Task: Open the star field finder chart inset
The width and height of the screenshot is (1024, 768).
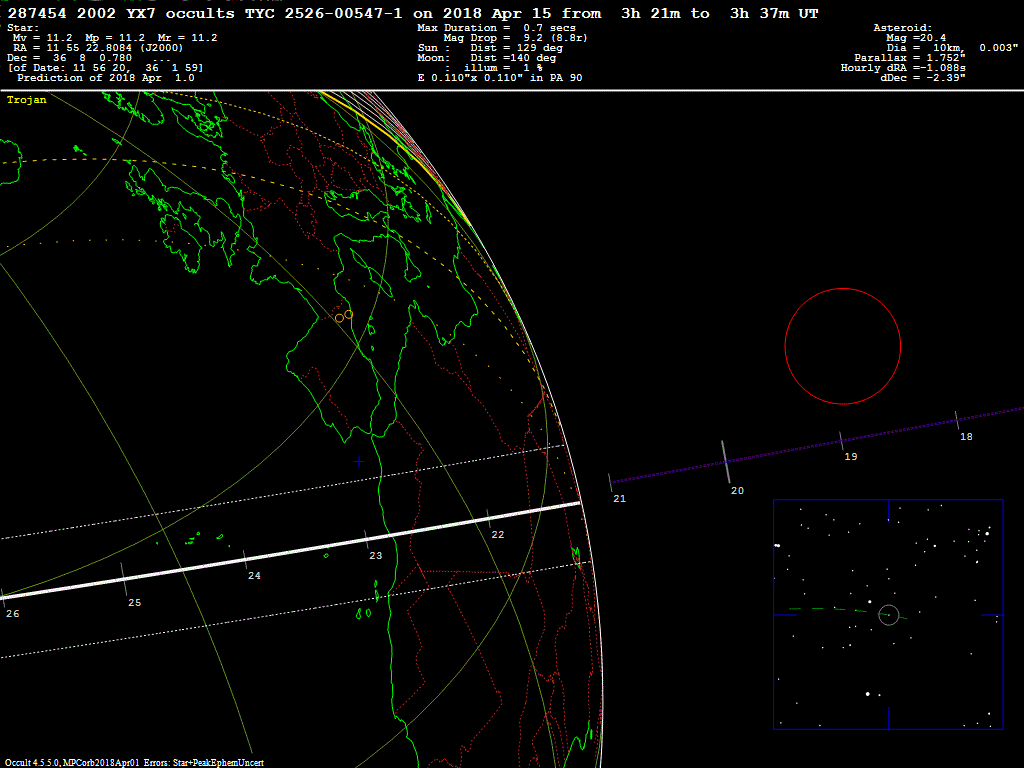Action: point(887,614)
